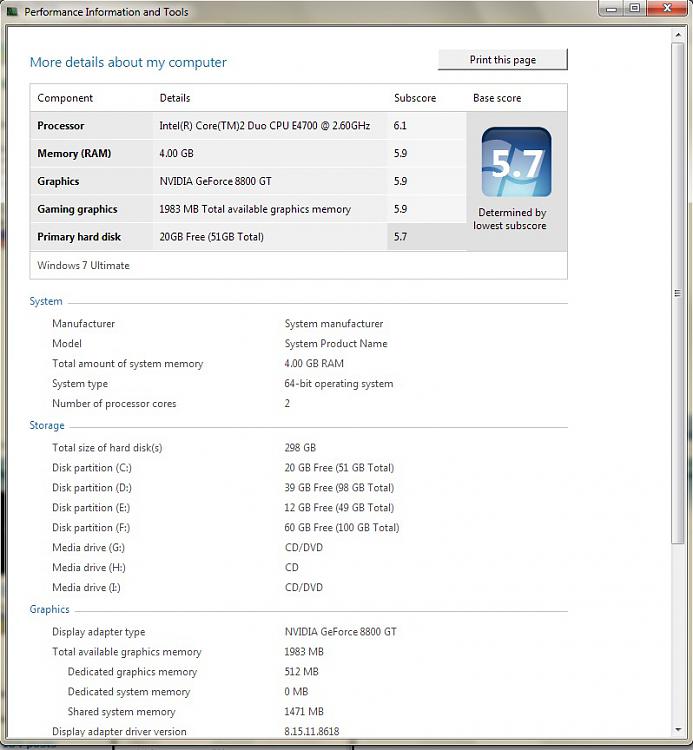
Task: Select the Processor row label
Action: pyautogui.click(x=61, y=126)
